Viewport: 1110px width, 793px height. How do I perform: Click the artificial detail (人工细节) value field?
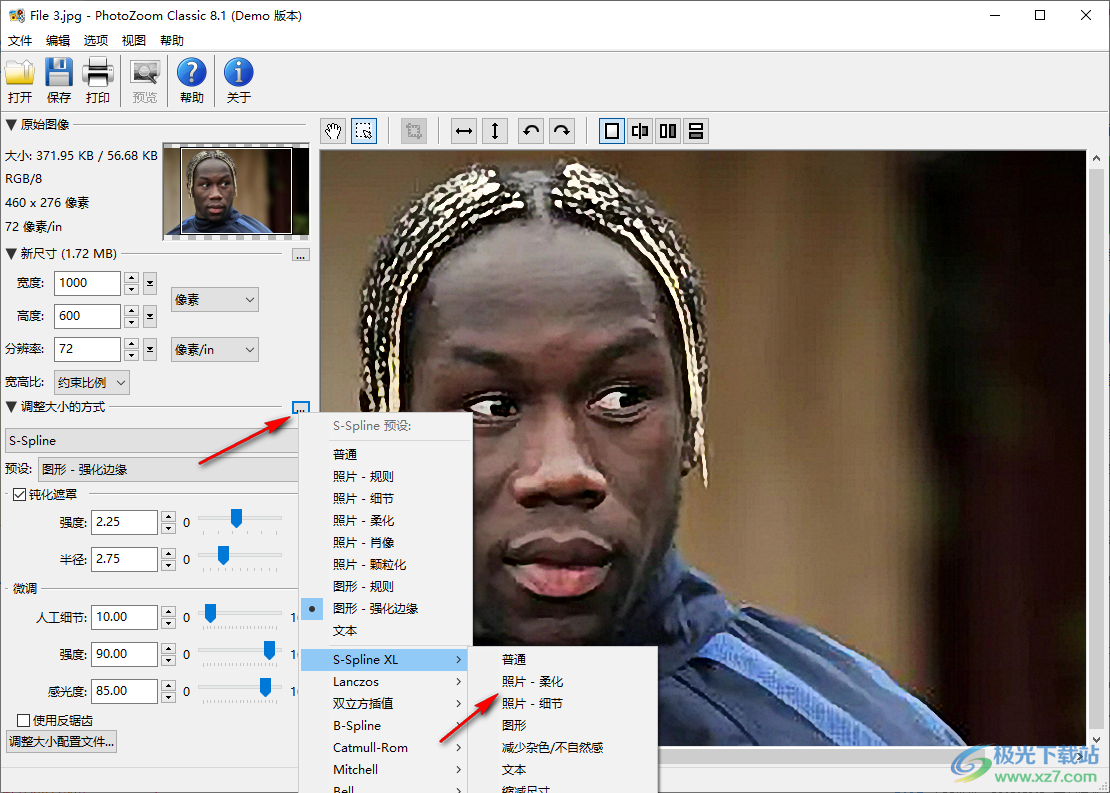[124, 617]
